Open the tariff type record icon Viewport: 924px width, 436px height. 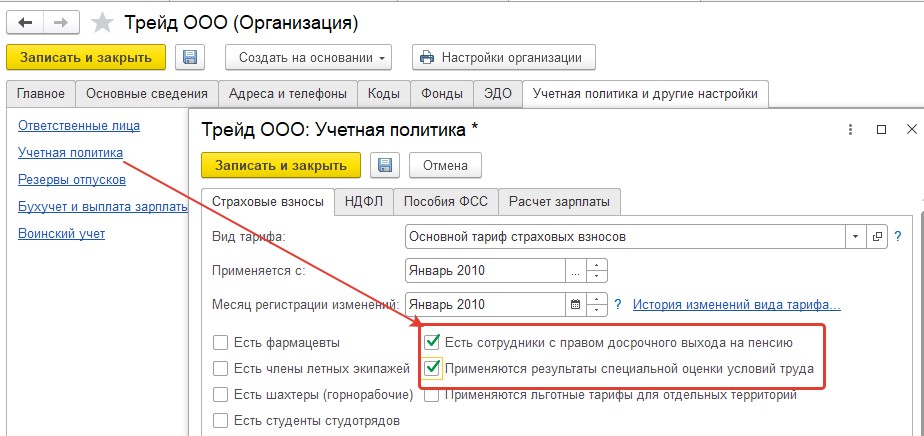(876, 237)
